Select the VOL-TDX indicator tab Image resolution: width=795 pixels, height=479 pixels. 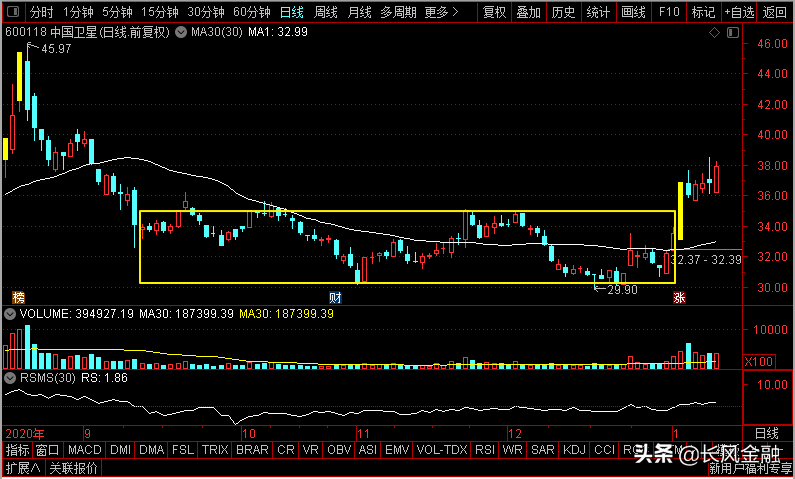(442, 450)
